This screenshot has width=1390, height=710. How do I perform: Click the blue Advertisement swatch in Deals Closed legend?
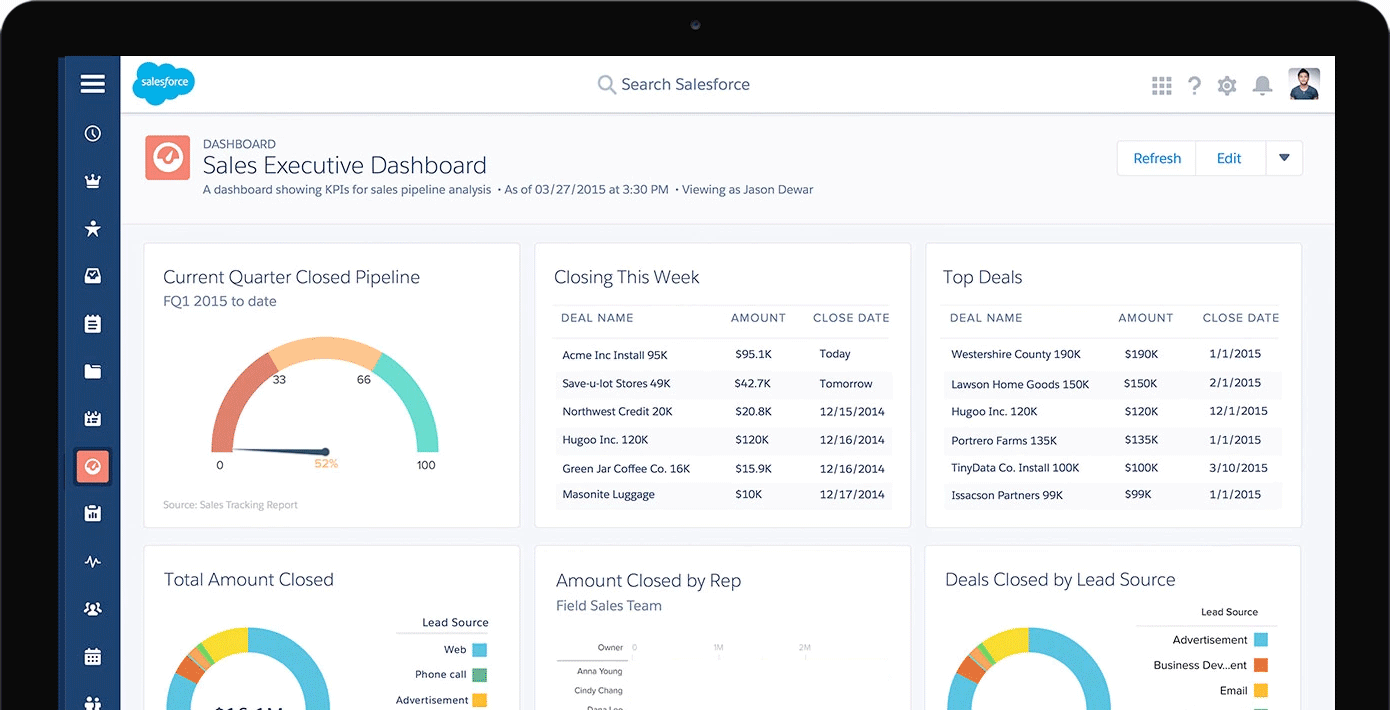pyautogui.click(x=1261, y=640)
